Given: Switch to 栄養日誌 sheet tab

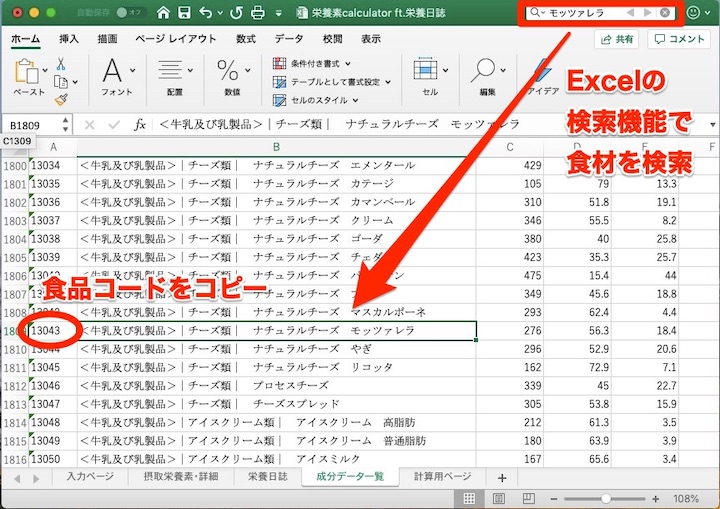Looking at the screenshot, I should [x=268, y=477].
